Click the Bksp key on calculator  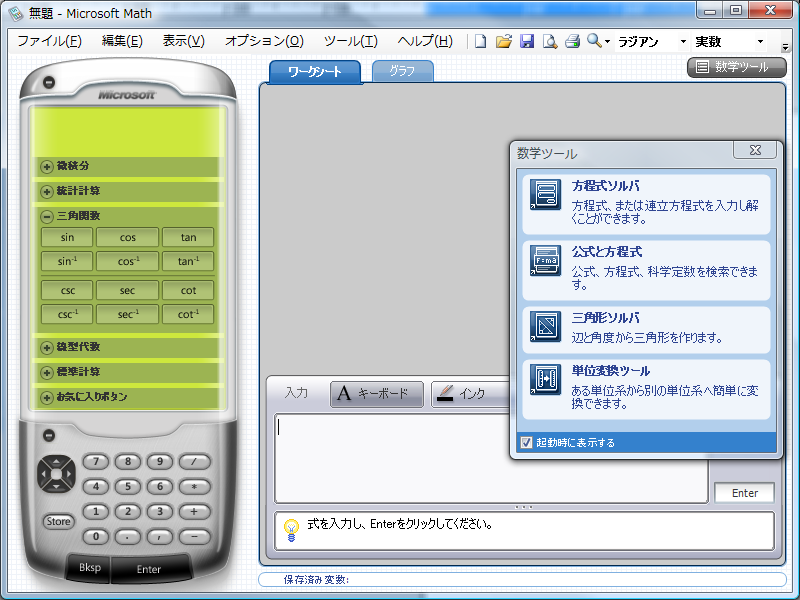point(89,567)
